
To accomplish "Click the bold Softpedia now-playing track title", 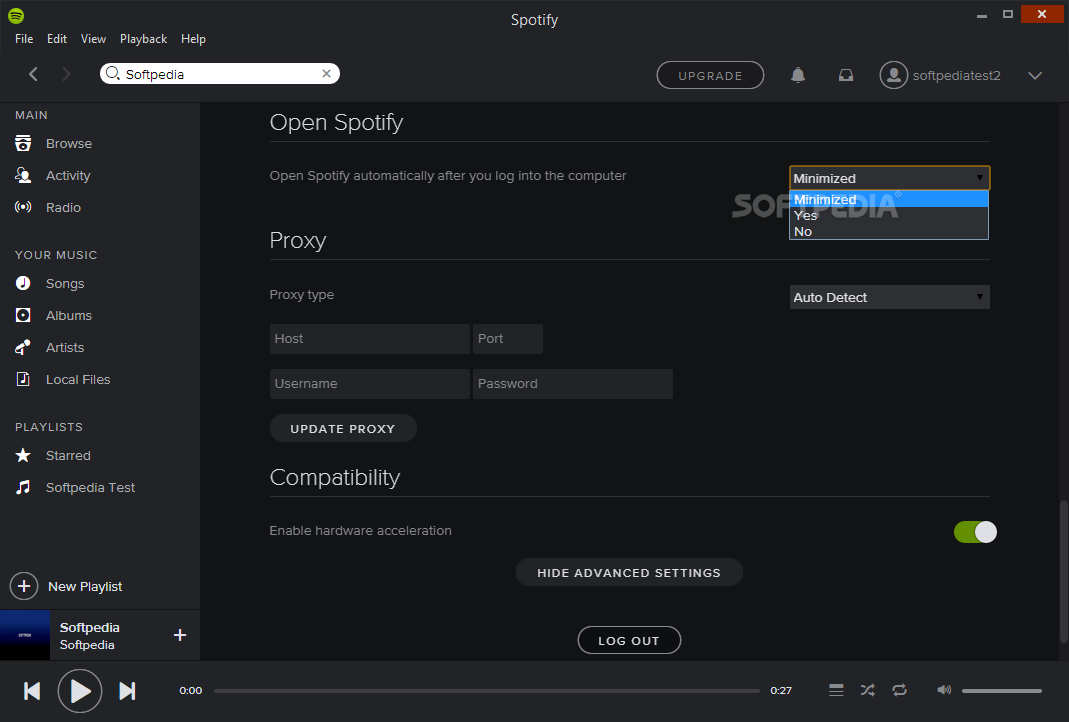I will [89, 627].
